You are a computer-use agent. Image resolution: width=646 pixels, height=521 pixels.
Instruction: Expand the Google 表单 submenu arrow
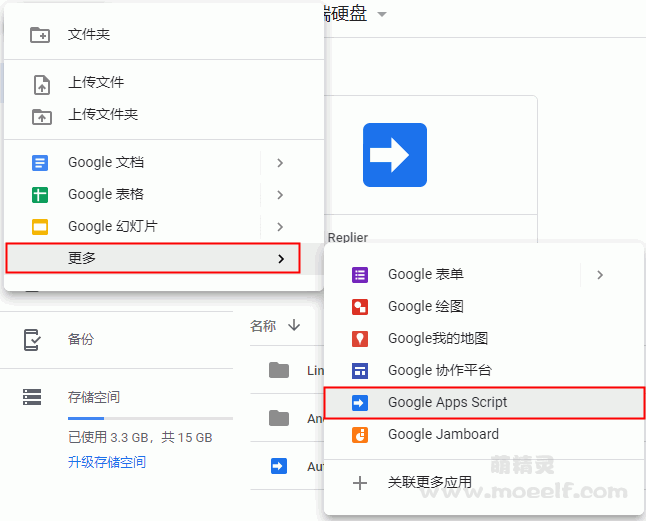coord(600,275)
